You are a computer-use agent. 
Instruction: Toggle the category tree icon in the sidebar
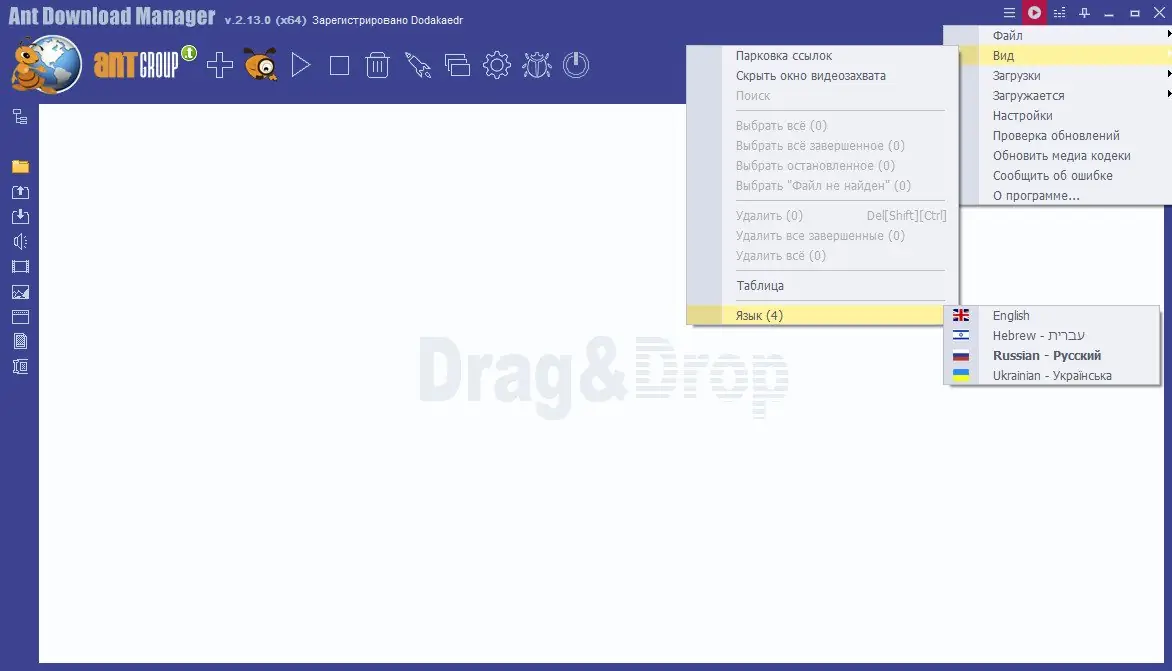20,117
